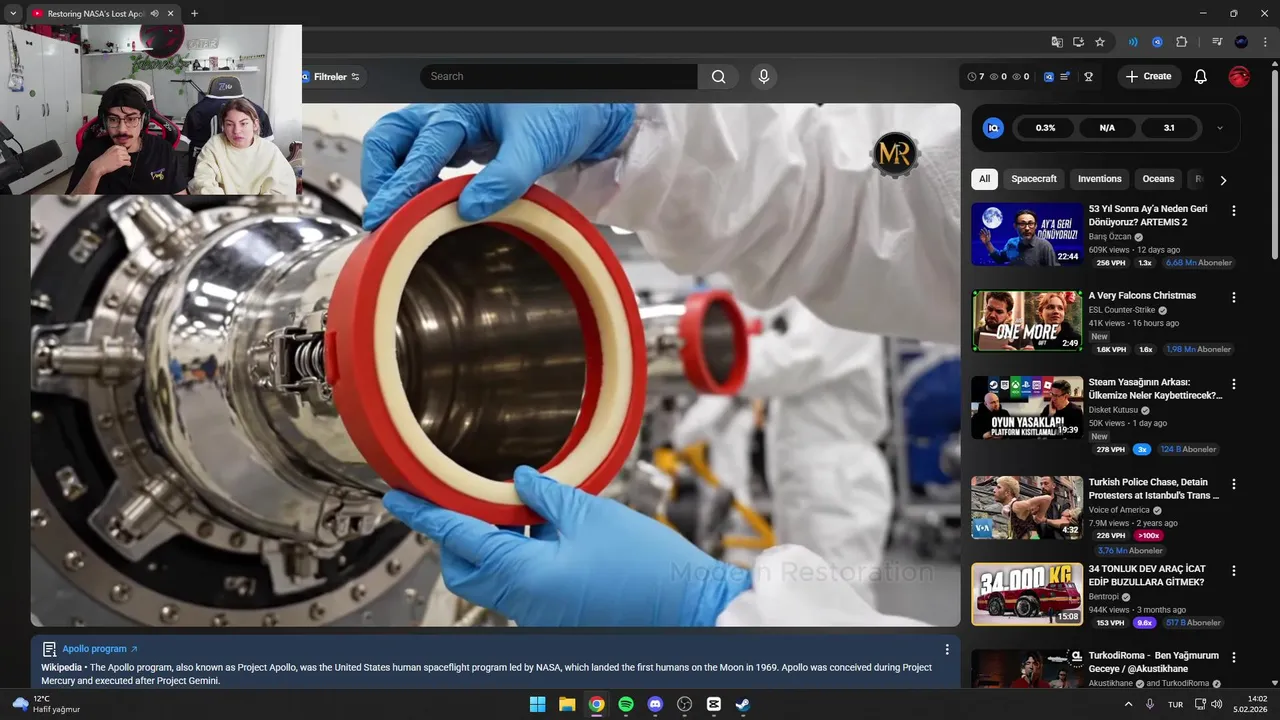The width and height of the screenshot is (1280, 720).
Task: Open the ONE MORE video thumbnail
Action: (1027, 321)
